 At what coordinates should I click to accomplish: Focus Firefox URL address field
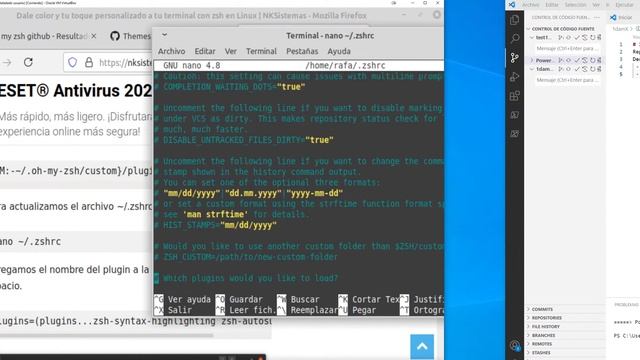pyautogui.click(x=124, y=62)
